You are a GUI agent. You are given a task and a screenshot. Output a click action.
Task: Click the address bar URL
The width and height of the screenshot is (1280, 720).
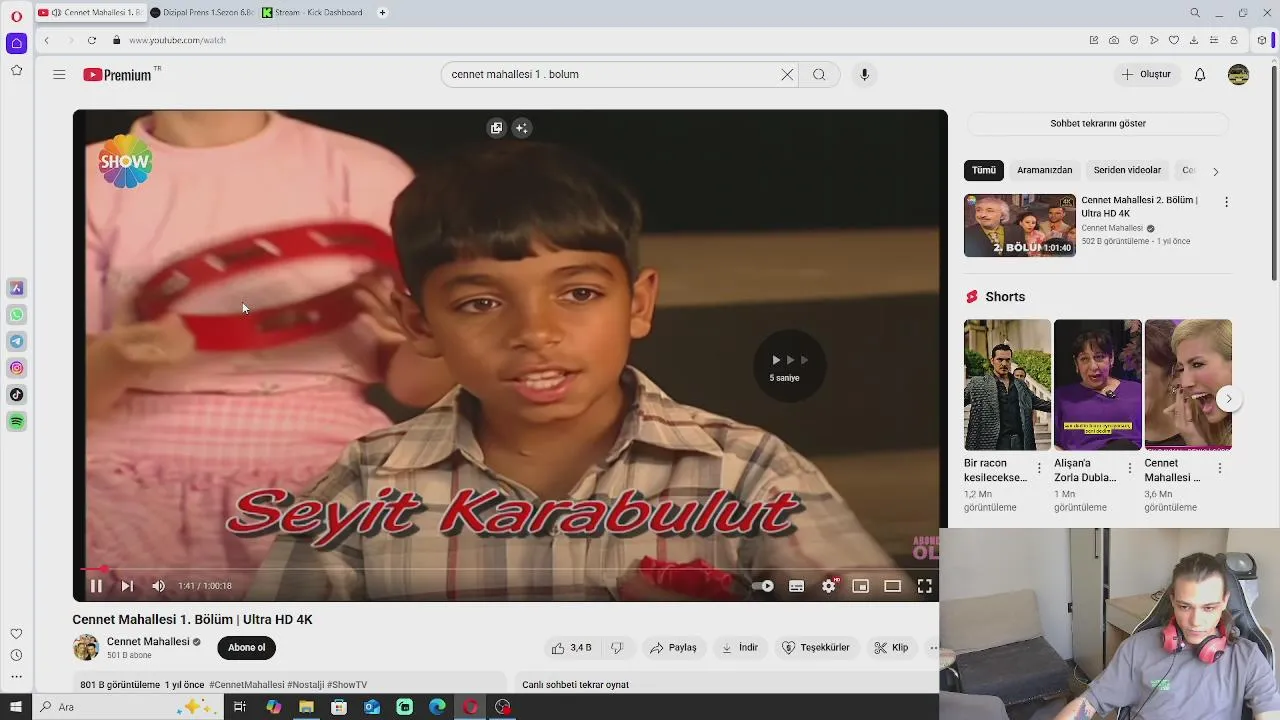177,40
